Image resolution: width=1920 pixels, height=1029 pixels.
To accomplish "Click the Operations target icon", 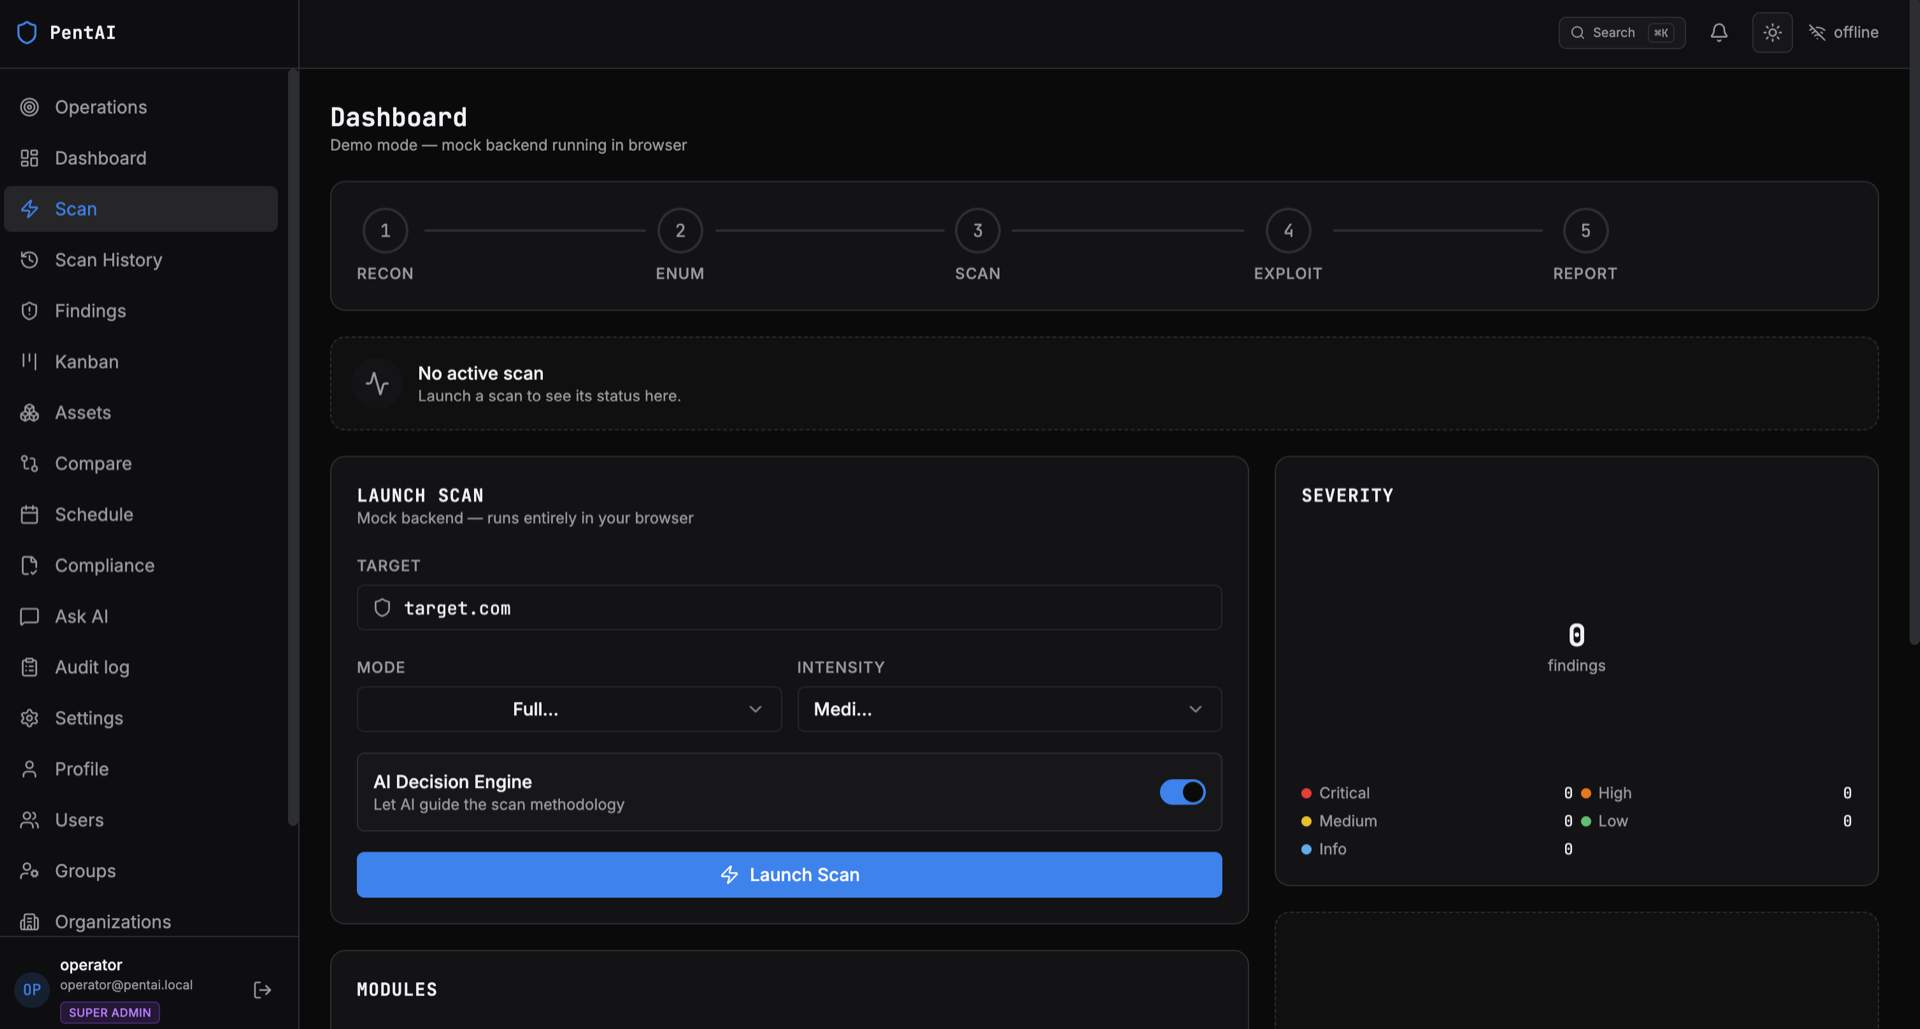I will 30,107.
